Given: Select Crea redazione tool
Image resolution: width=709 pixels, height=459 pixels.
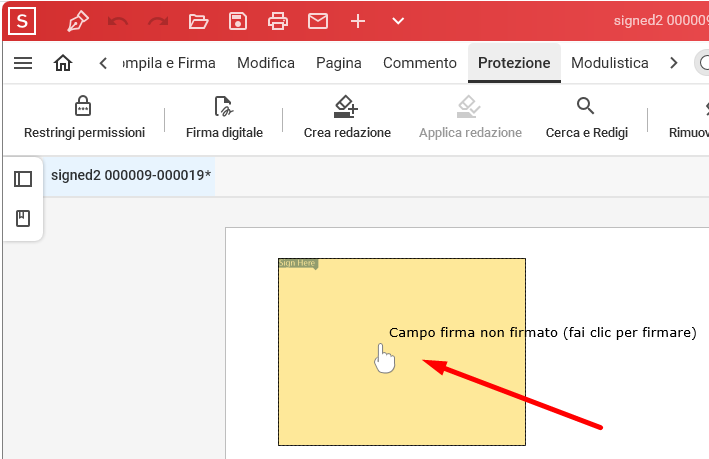Looking at the screenshot, I should (347, 118).
